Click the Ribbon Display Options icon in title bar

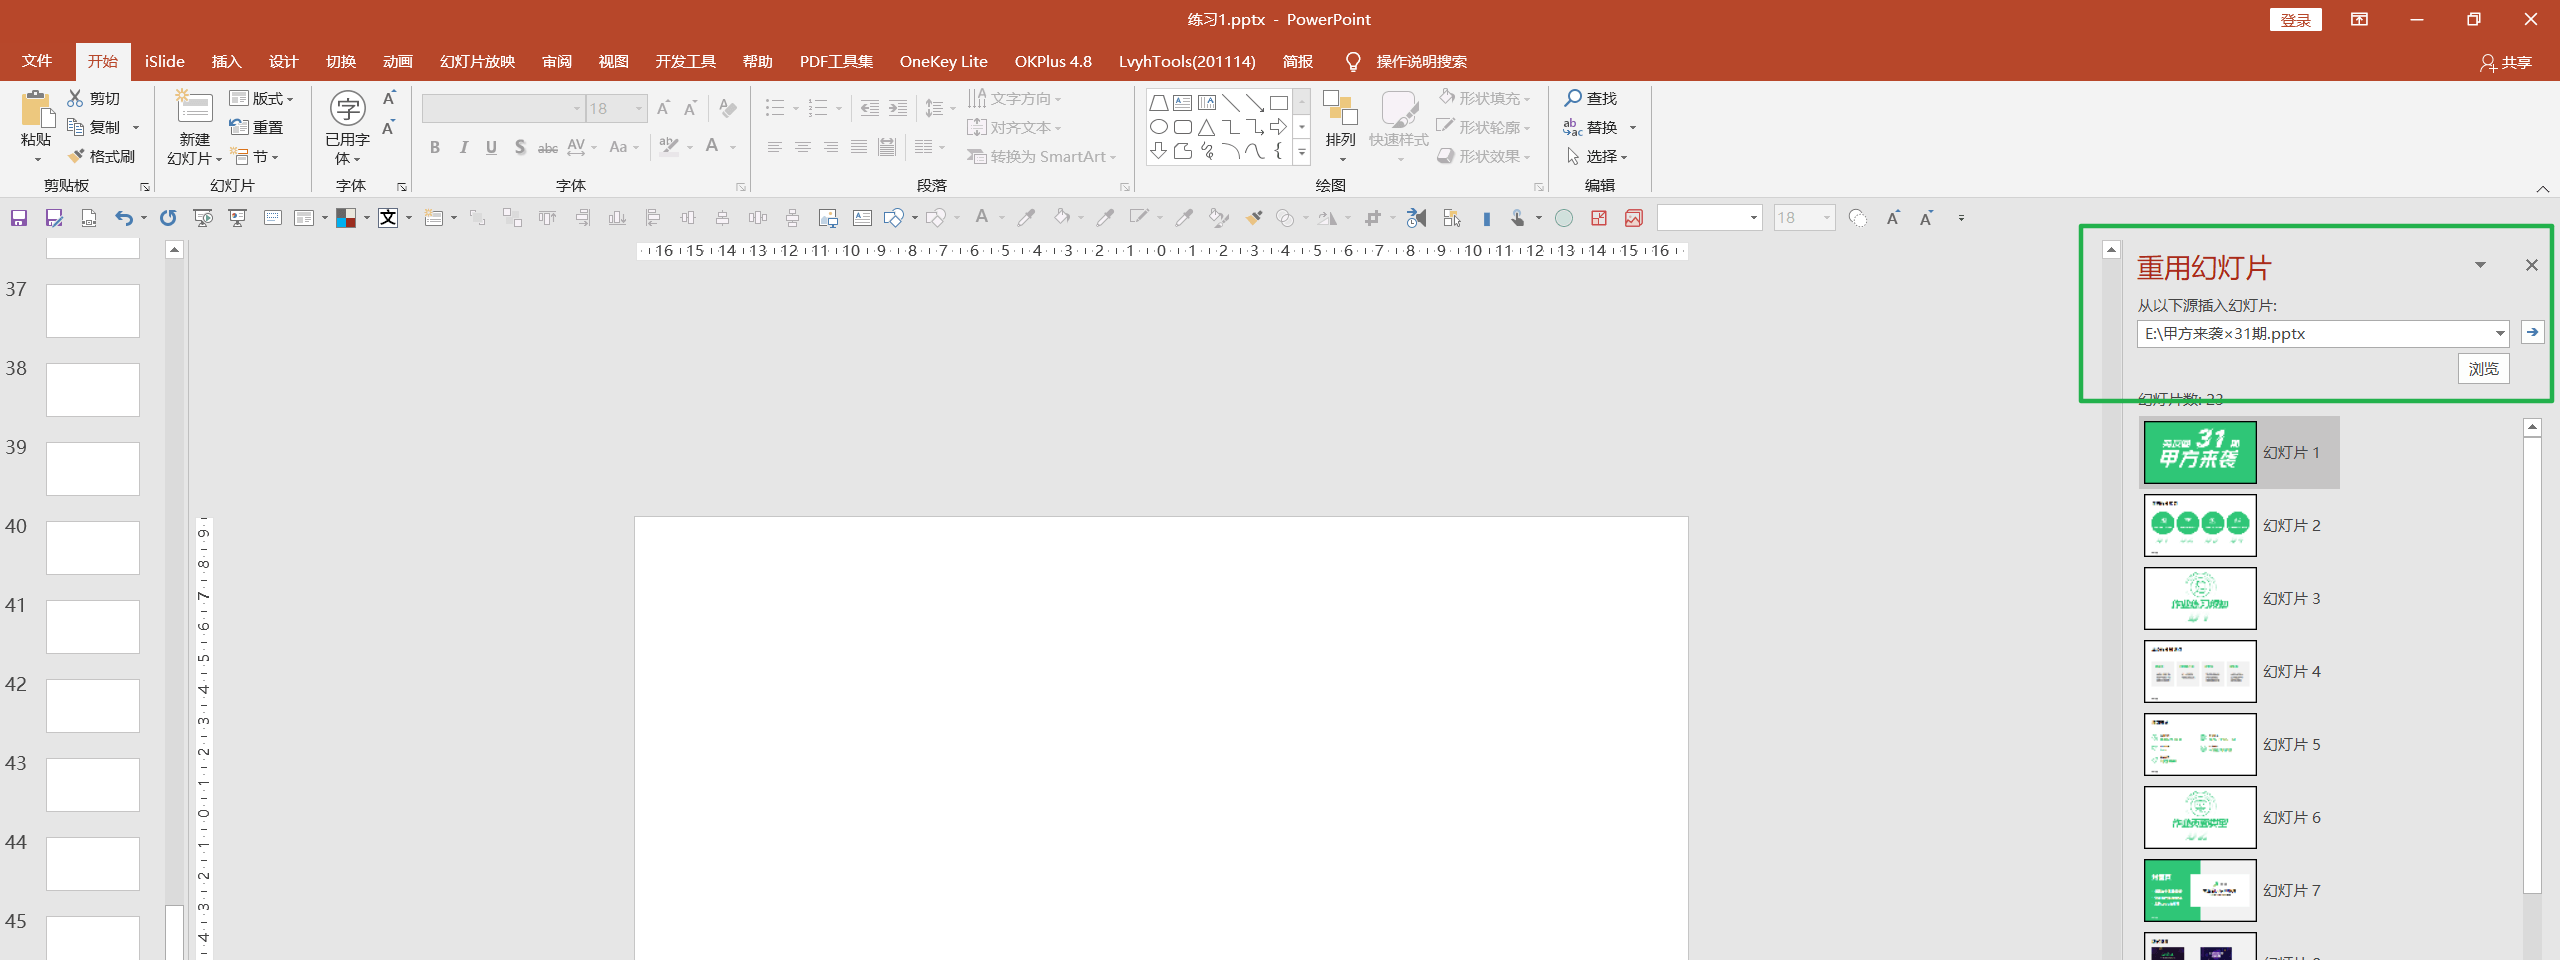coord(2359,20)
